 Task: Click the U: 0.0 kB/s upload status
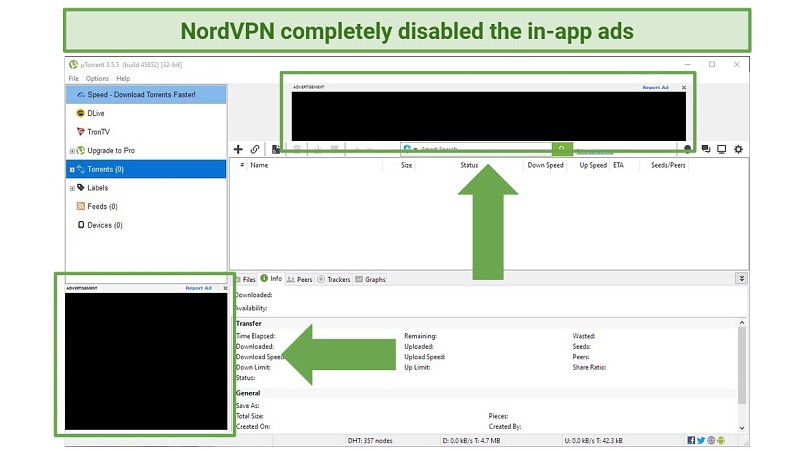[x=593, y=441]
